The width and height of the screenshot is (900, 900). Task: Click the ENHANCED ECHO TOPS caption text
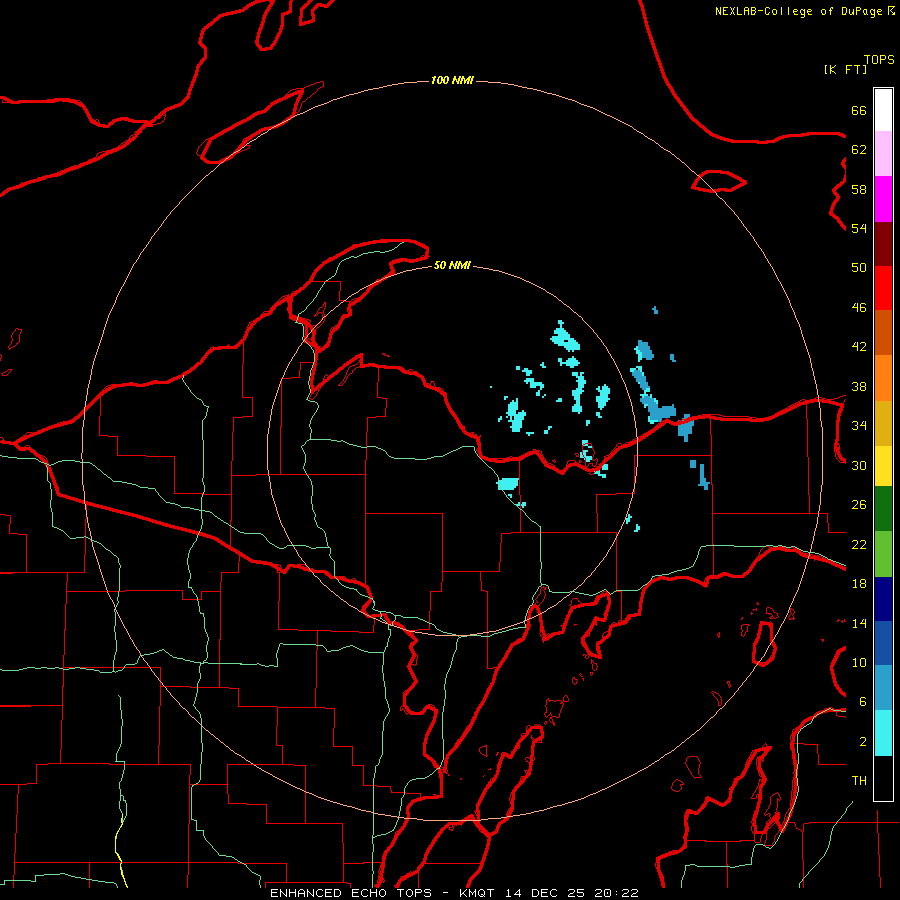[x=355, y=893]
